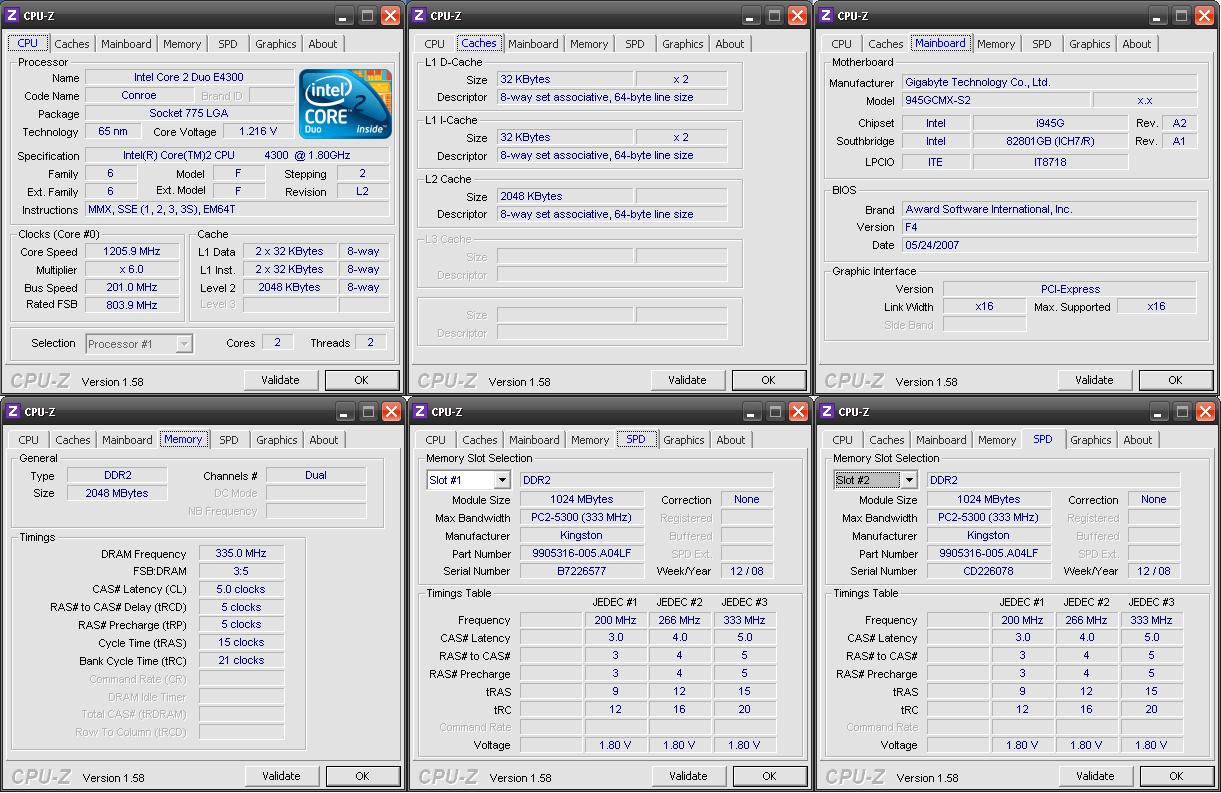Screen dimensions: 1221x793
Task: Click the CPU-Z title icon in Gigabyte motherboard window
Action: [827, 15]
